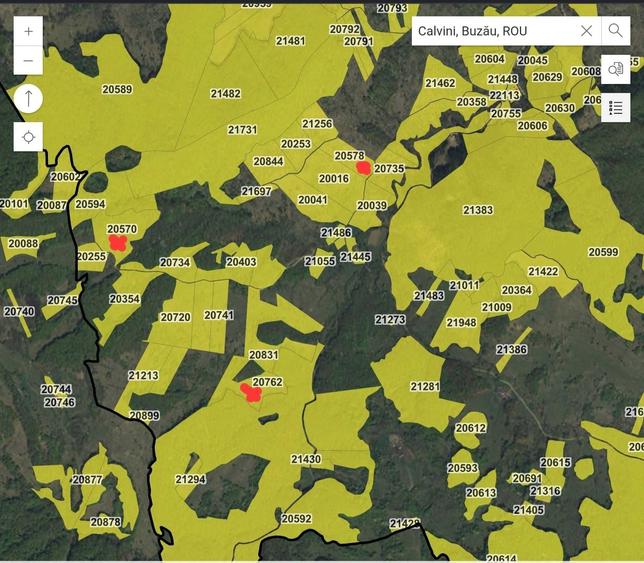Click parcel label 21281
Viewport: 644px width, 563px height.
point(425,386)
